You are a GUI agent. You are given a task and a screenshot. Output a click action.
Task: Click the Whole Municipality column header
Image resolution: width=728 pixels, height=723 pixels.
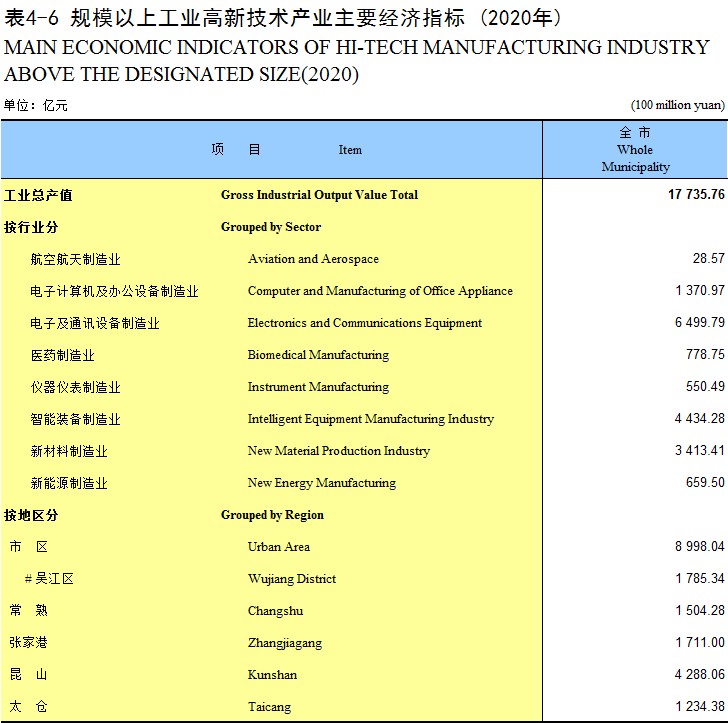(x=635, y=150)
